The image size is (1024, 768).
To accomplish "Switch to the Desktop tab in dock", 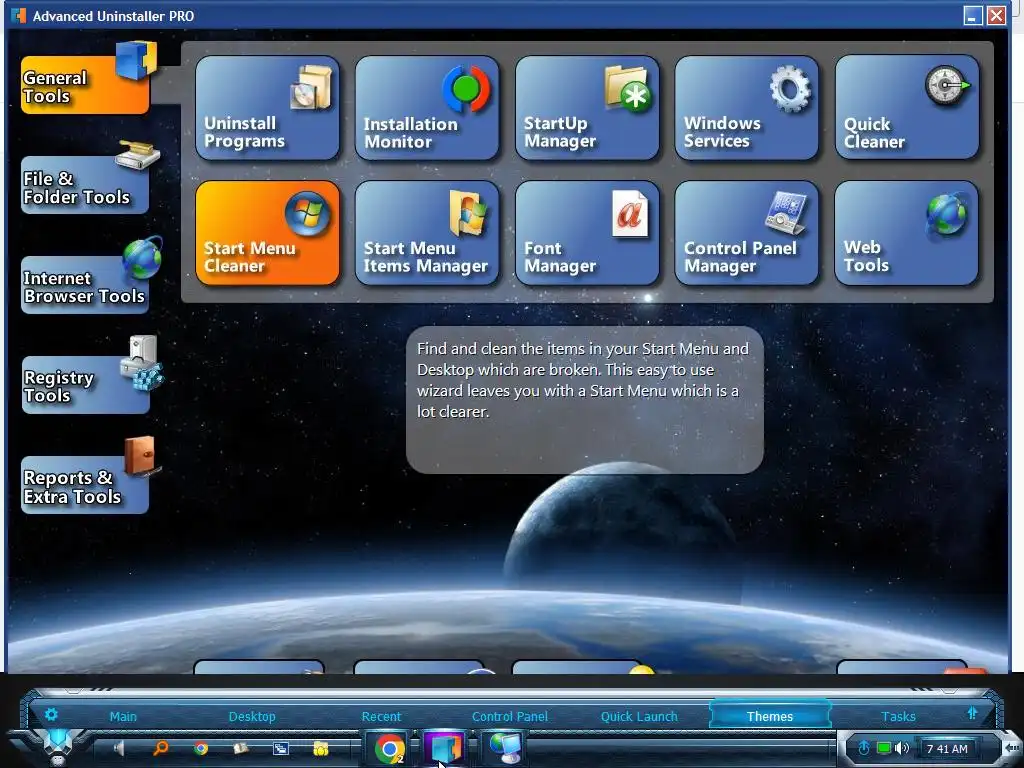I will point(252,716).
